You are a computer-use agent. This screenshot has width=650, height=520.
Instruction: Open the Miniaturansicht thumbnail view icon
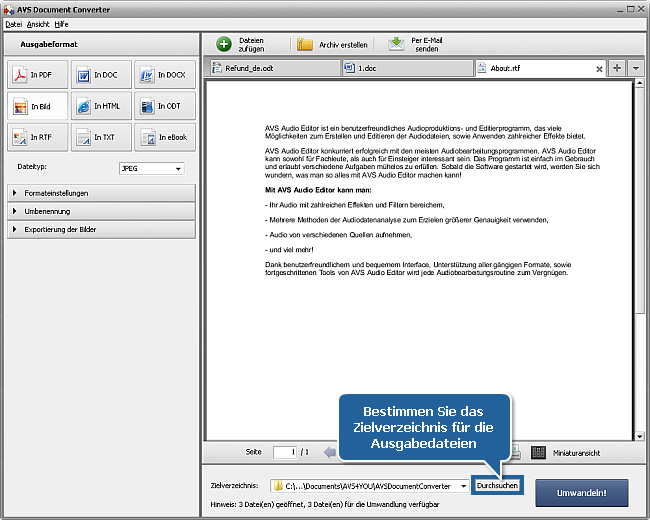pos(538,452)
